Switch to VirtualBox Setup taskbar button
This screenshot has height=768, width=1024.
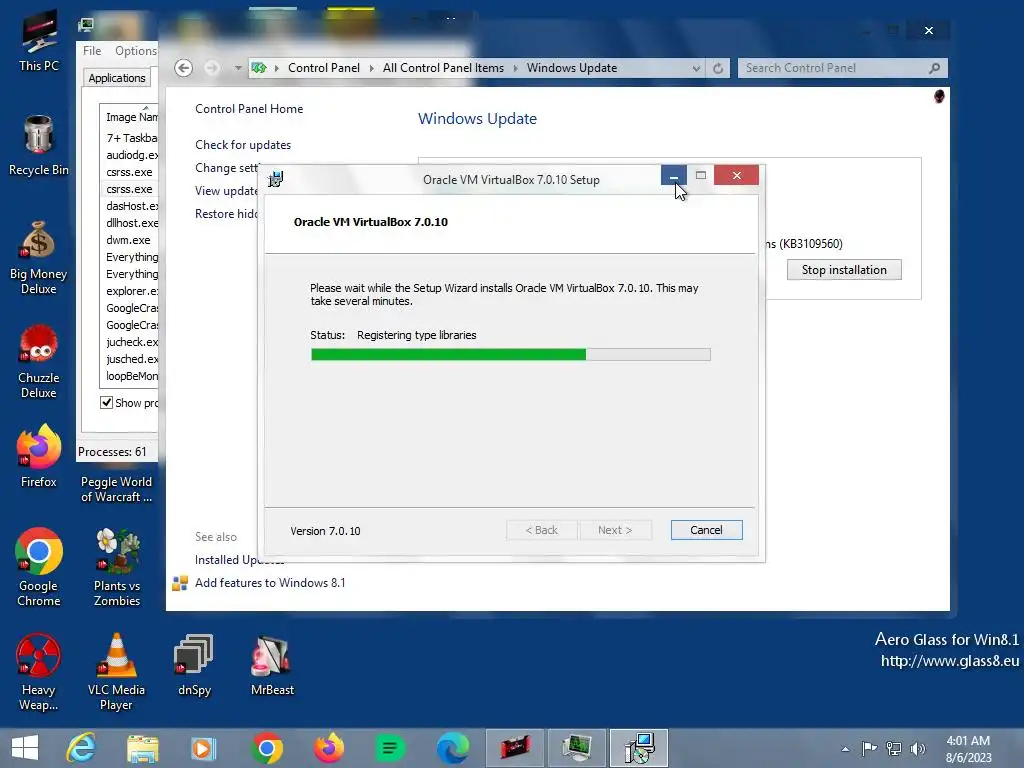639,748
